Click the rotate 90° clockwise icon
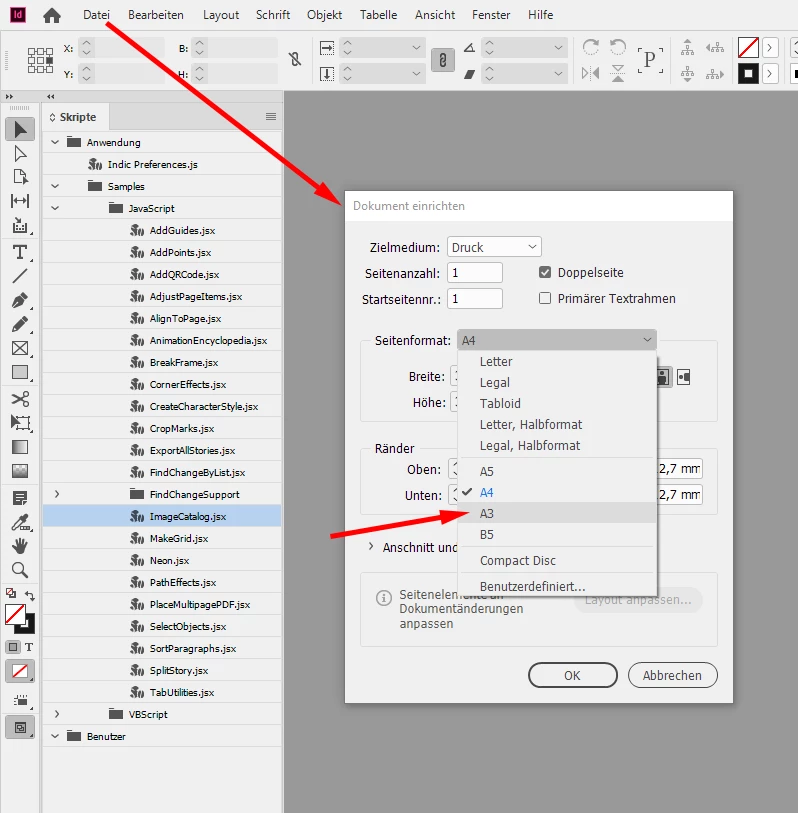798x813 pixels. (x=590, y=47)
